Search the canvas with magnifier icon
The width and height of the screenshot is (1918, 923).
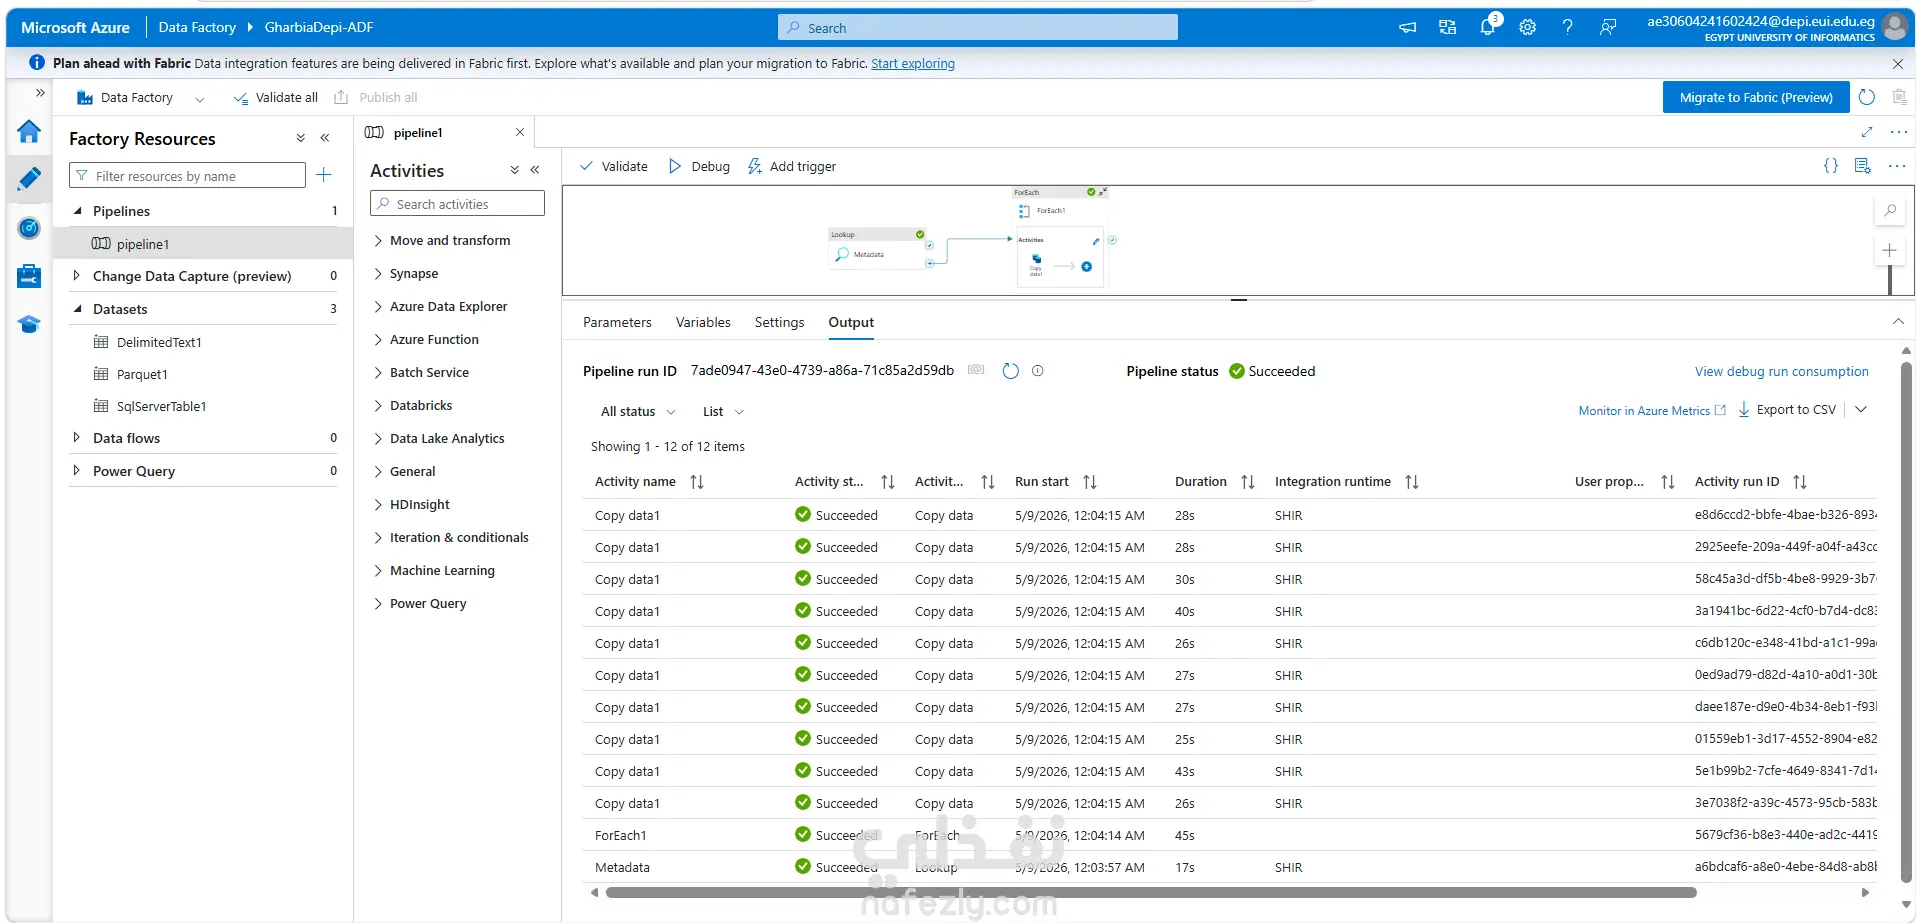(1890, 210)
